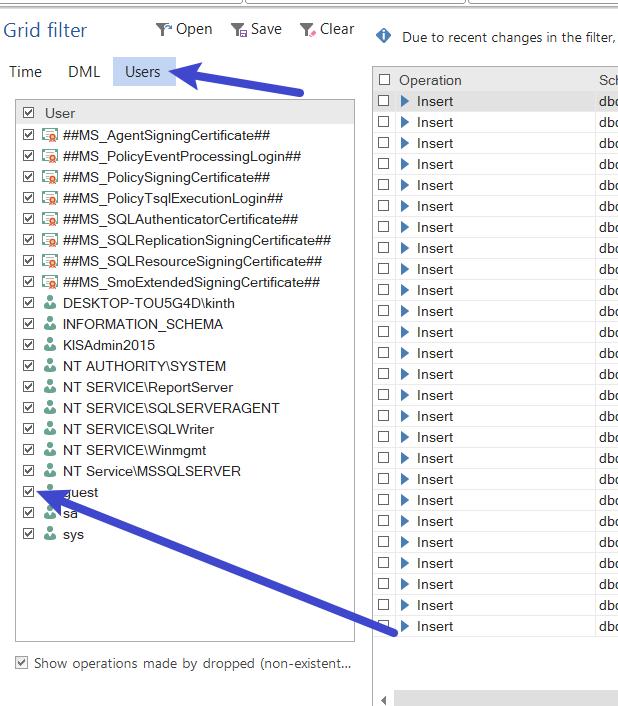Screen dimensions: 618x706
Task: Click the ##MS_SmoExtendedSigningCertificate## certificate icon
Action: click(x=50, y=282)
